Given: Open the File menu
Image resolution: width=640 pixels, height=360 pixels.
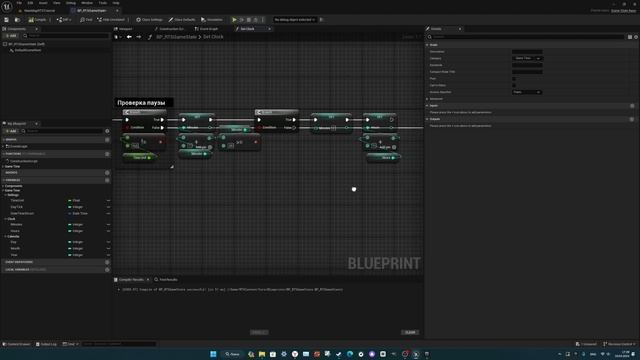Looking at the screenshot, I should click(19, 3).
